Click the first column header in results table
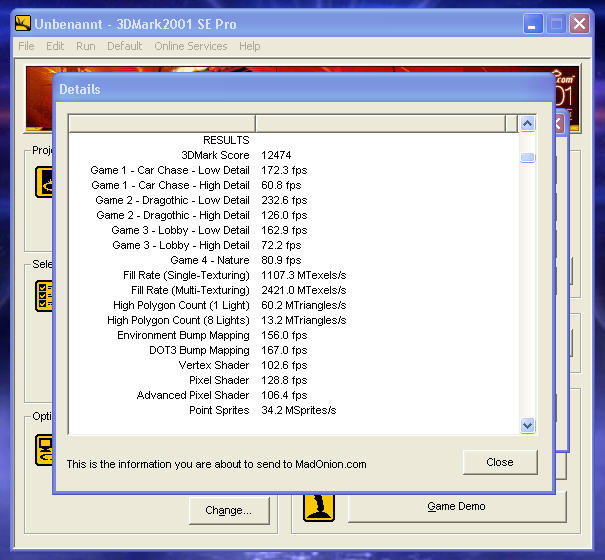Viewport: 605px width, 560px height. click(x=162, y=124)
